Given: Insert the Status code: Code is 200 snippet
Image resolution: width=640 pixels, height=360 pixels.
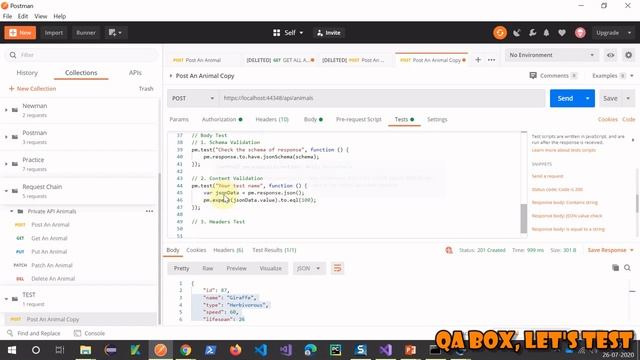Looking at the screenshot, I should 557,190.
